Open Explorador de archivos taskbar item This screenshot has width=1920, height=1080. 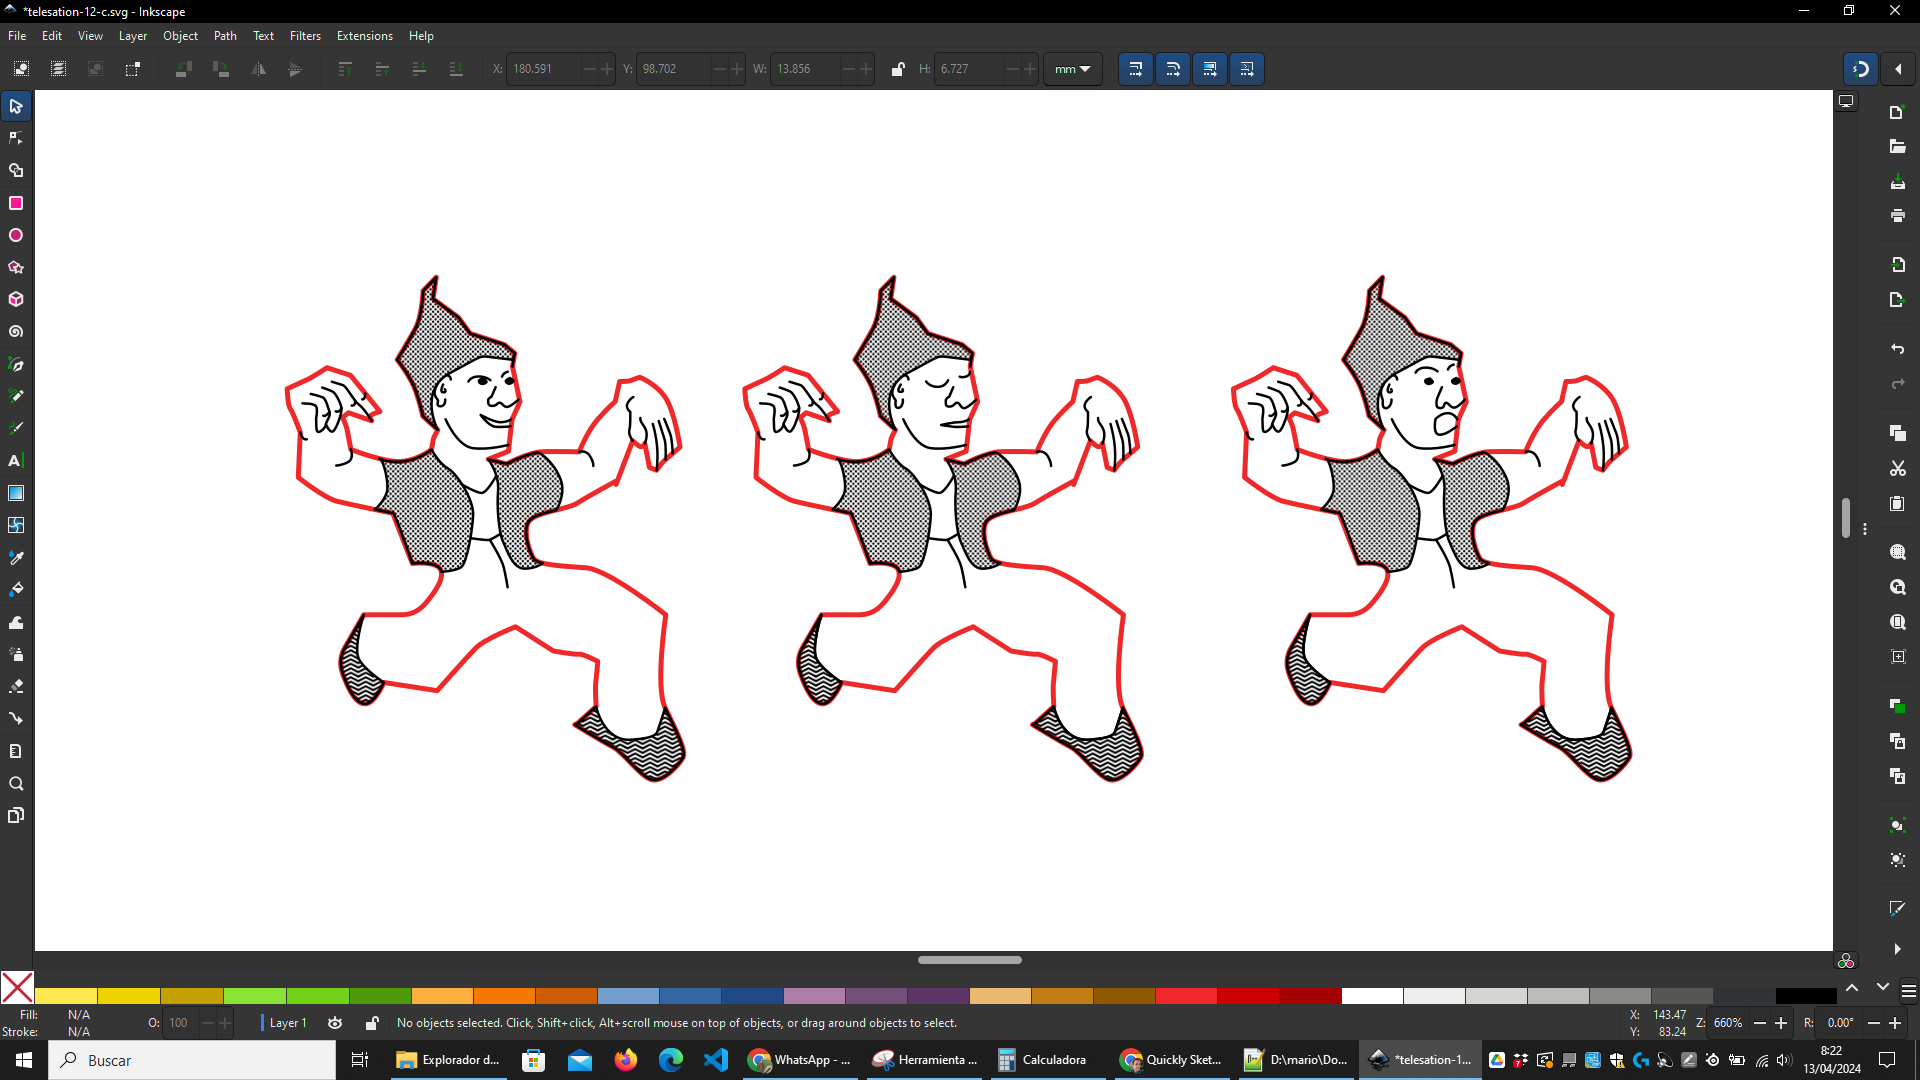click(448, 1060)
